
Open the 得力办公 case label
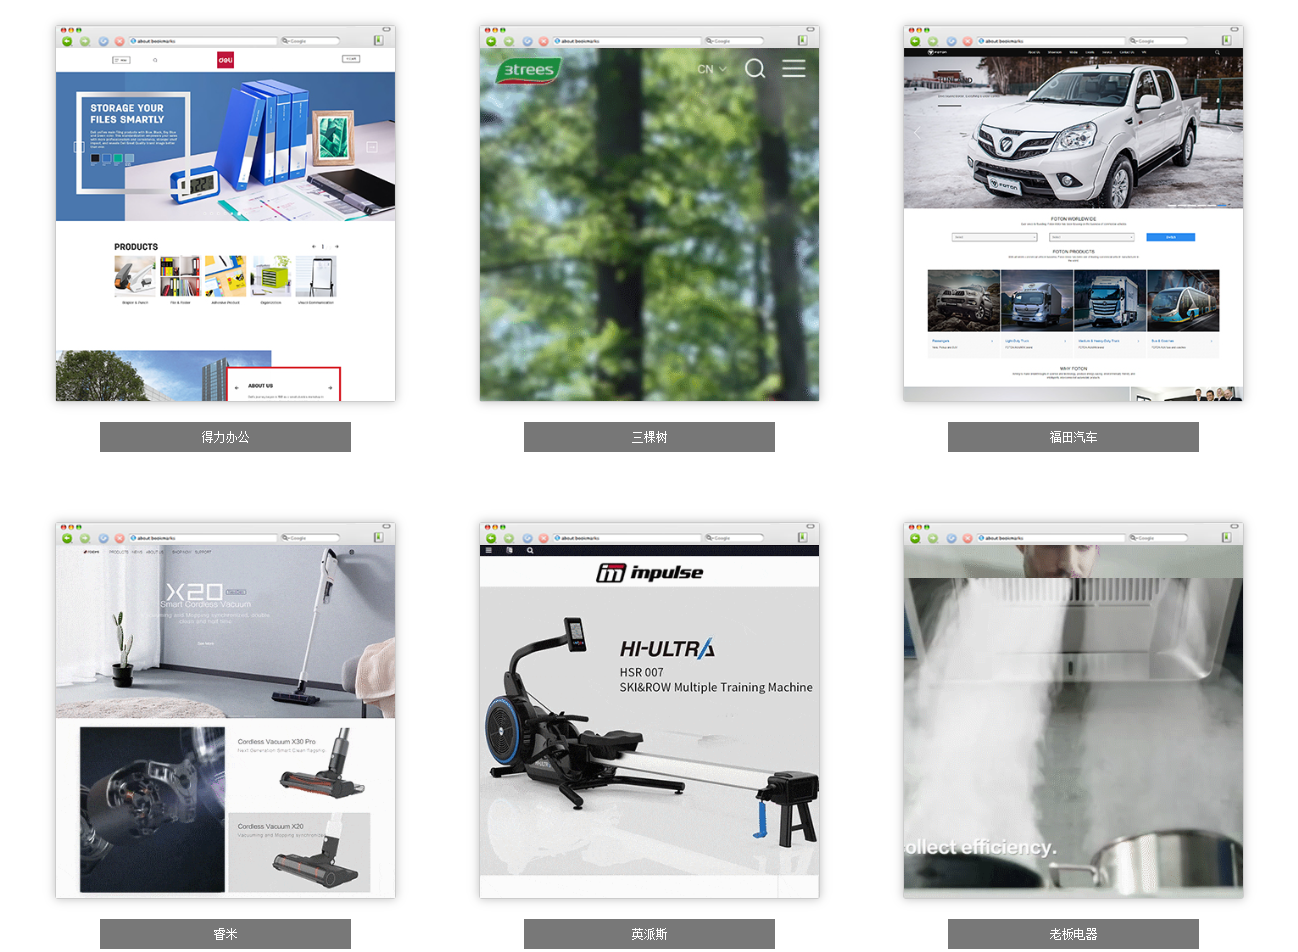(x=225, y=437)
